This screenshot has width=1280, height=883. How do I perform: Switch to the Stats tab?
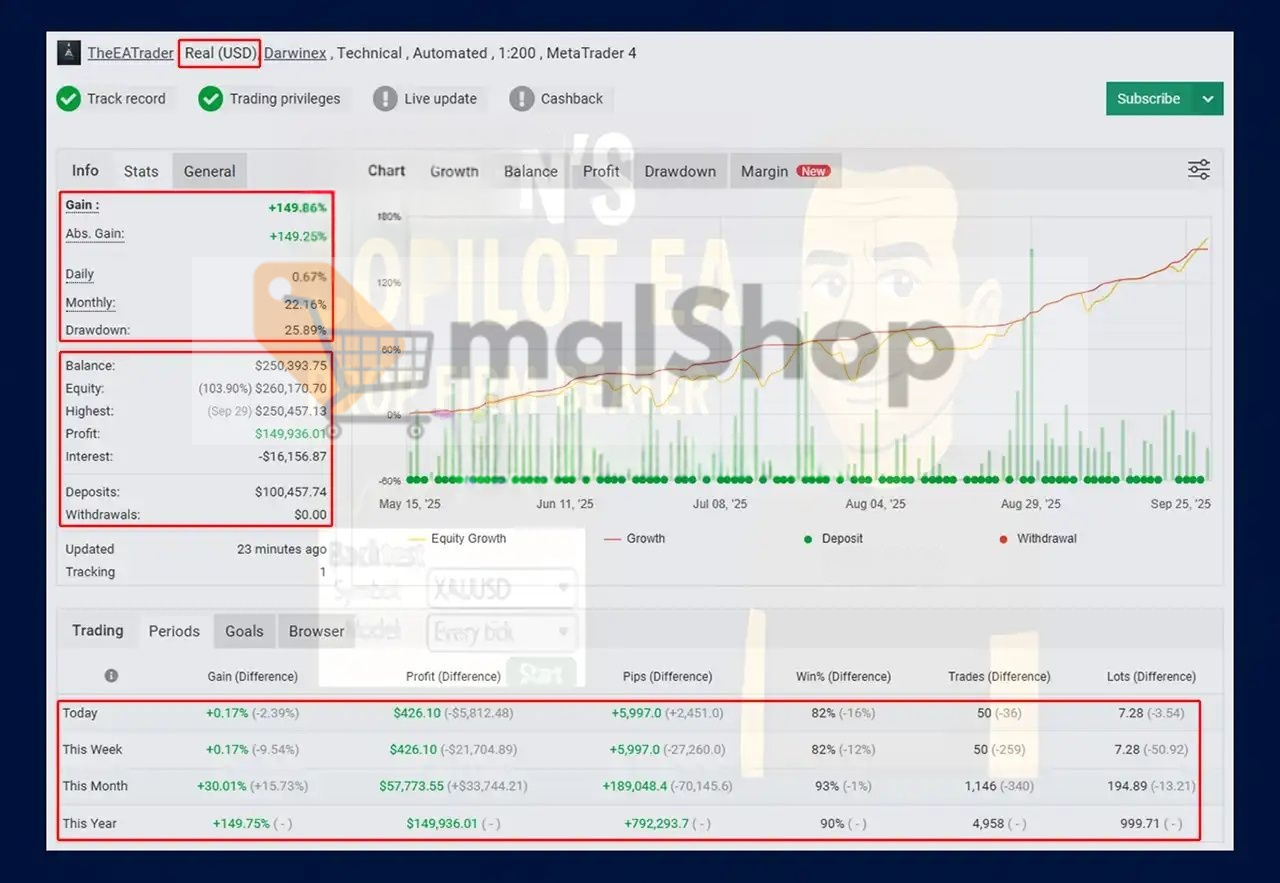pyautogui.click(x=141, y=171)
